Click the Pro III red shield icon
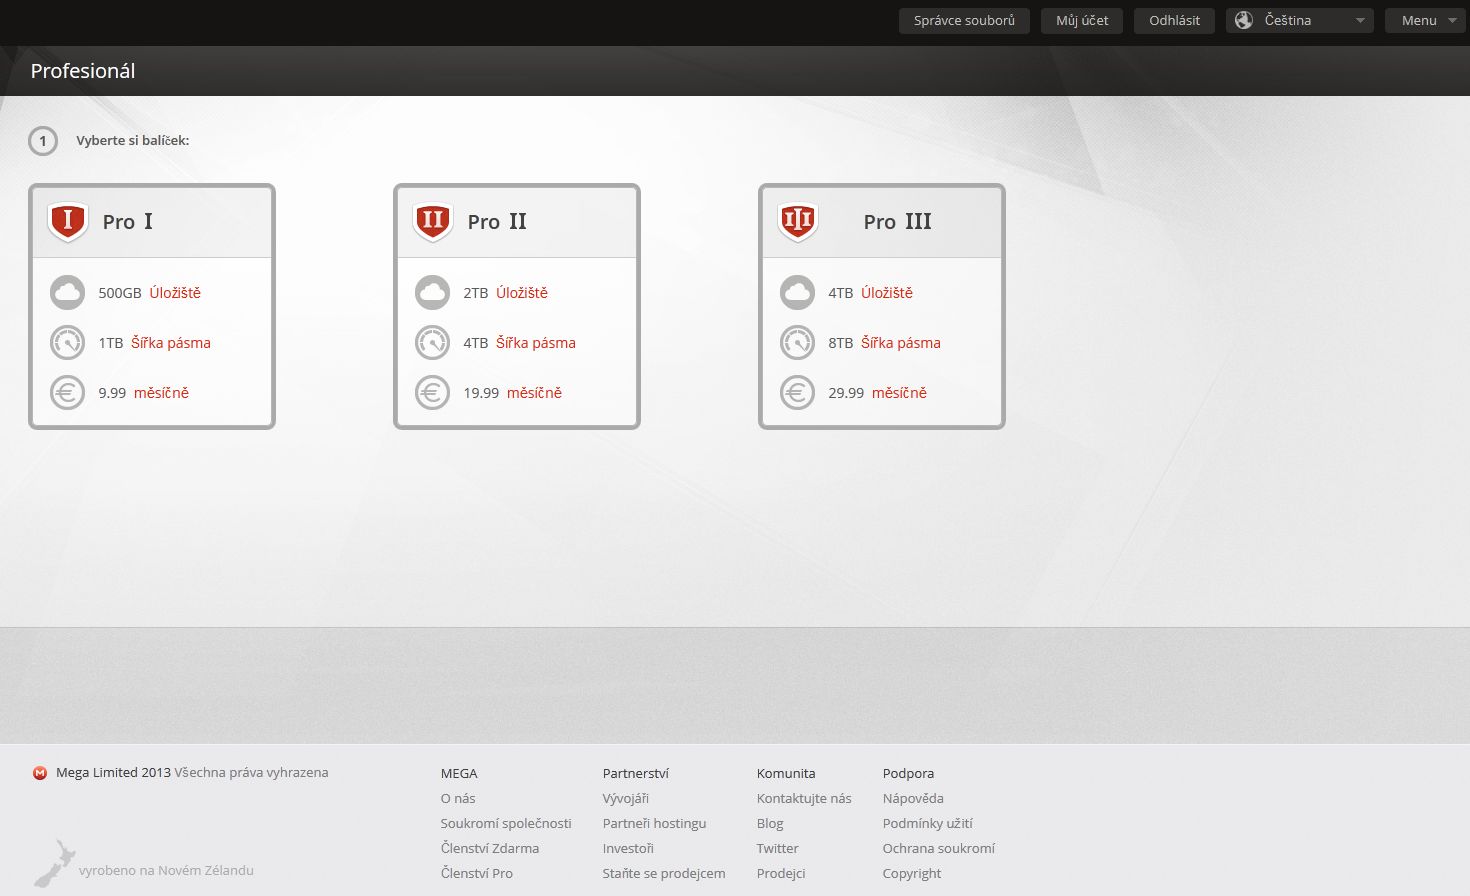 (798, 221)
